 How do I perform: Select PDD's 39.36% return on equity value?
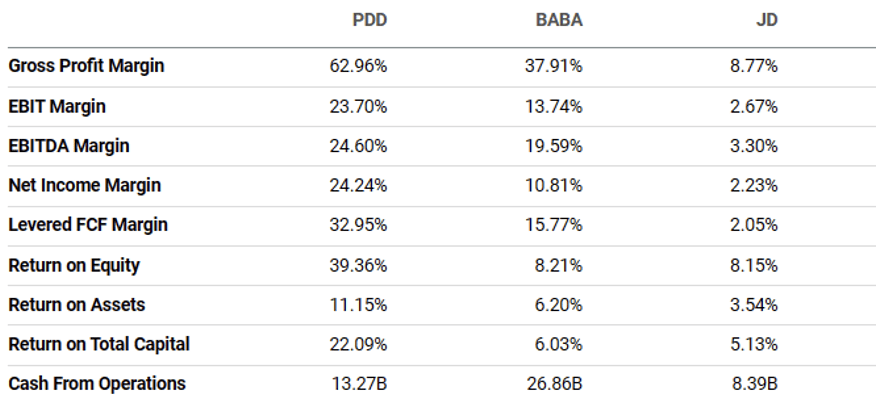pyautogui.click(x=358, y=266)
